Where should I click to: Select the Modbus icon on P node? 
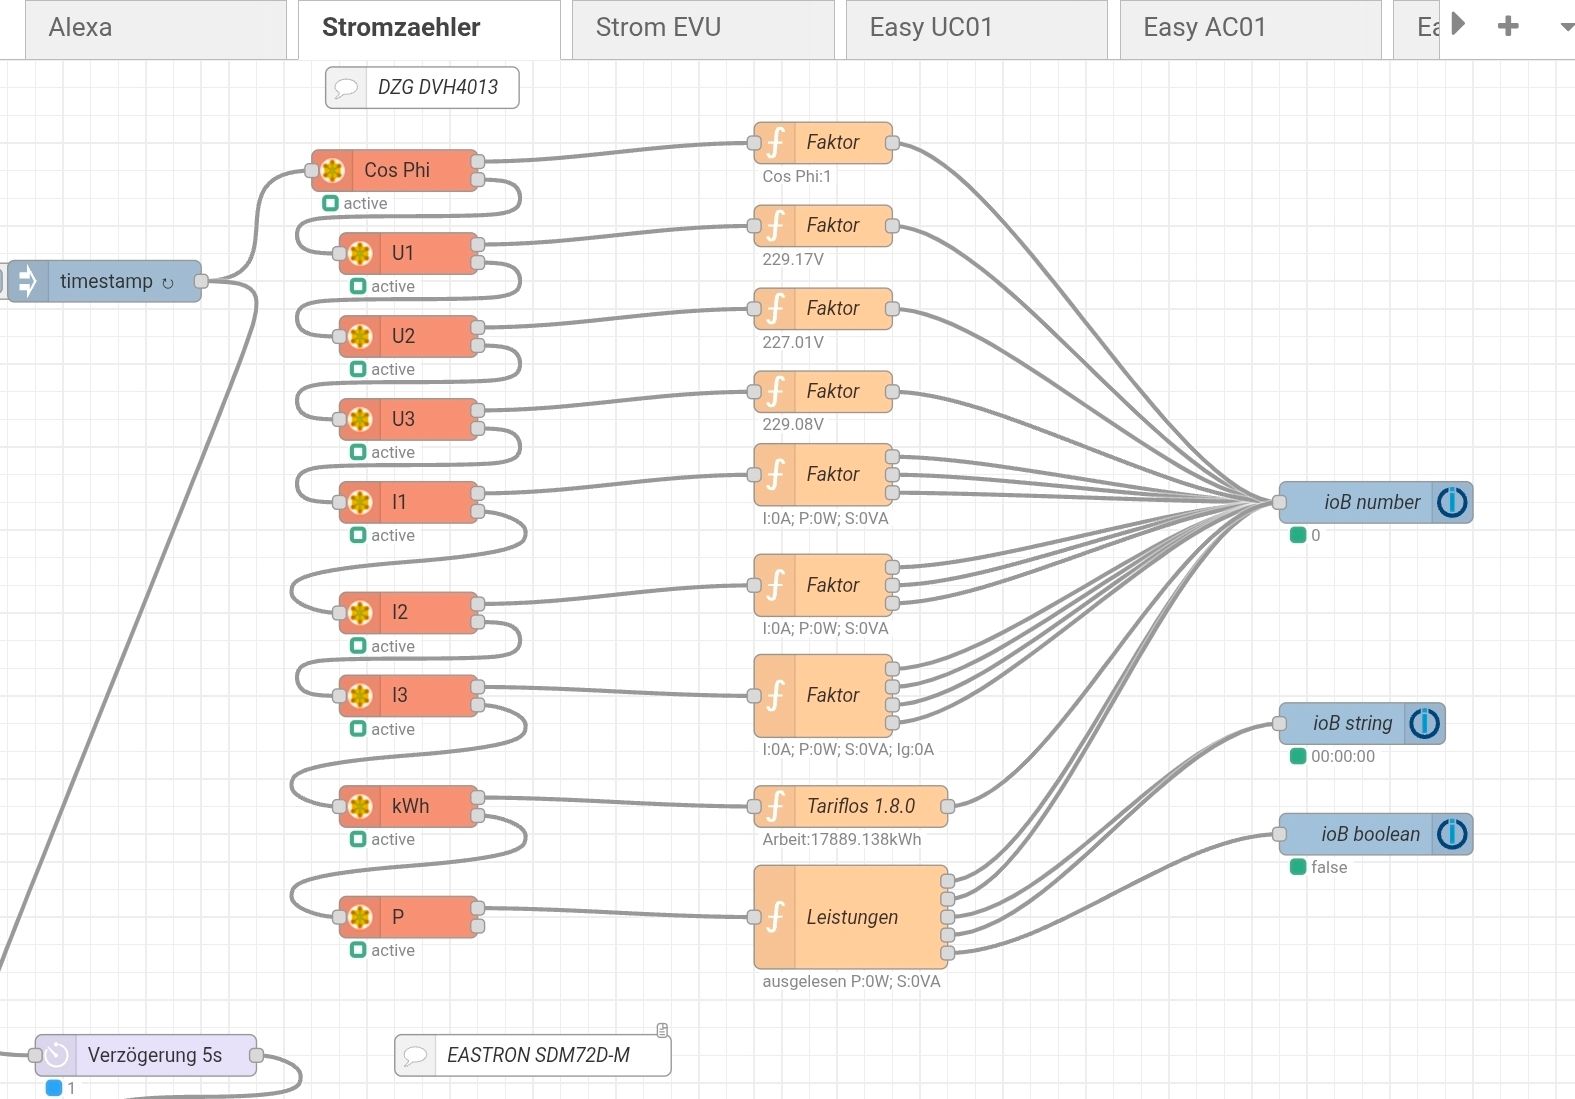point(361,917)
